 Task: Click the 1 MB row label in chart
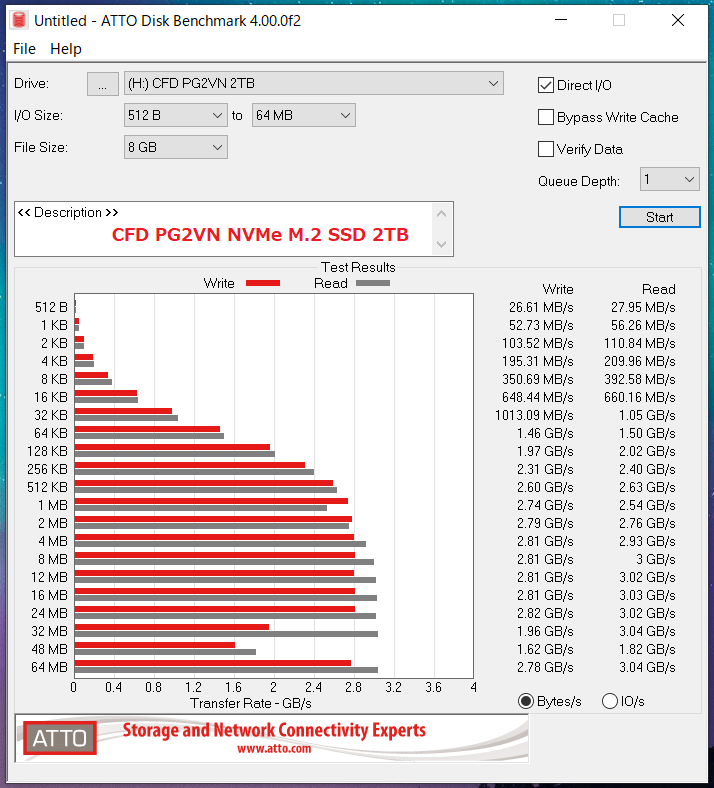pos(53,505)
